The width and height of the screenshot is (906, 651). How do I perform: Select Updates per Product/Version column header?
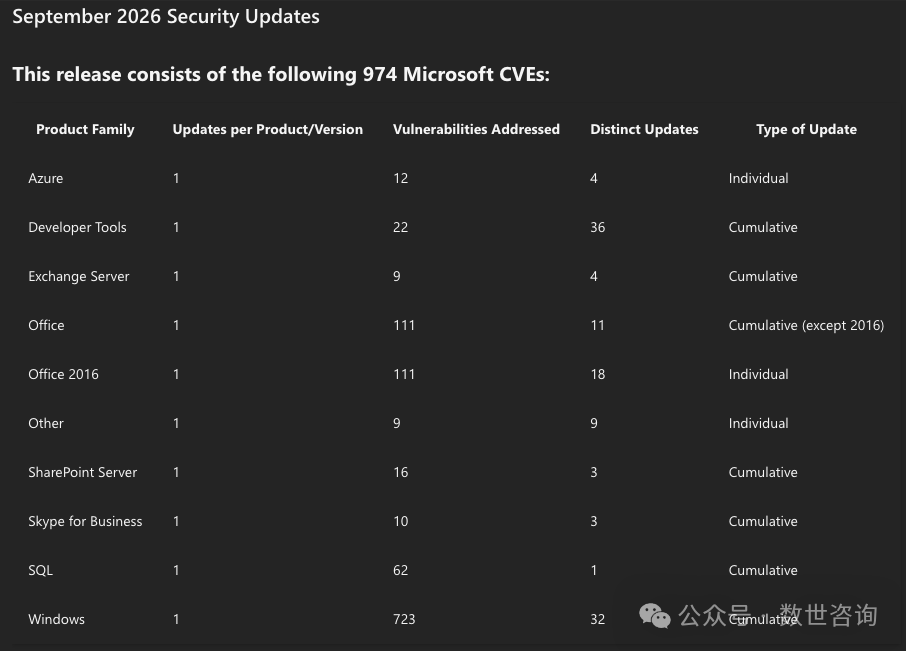(268, 129)
